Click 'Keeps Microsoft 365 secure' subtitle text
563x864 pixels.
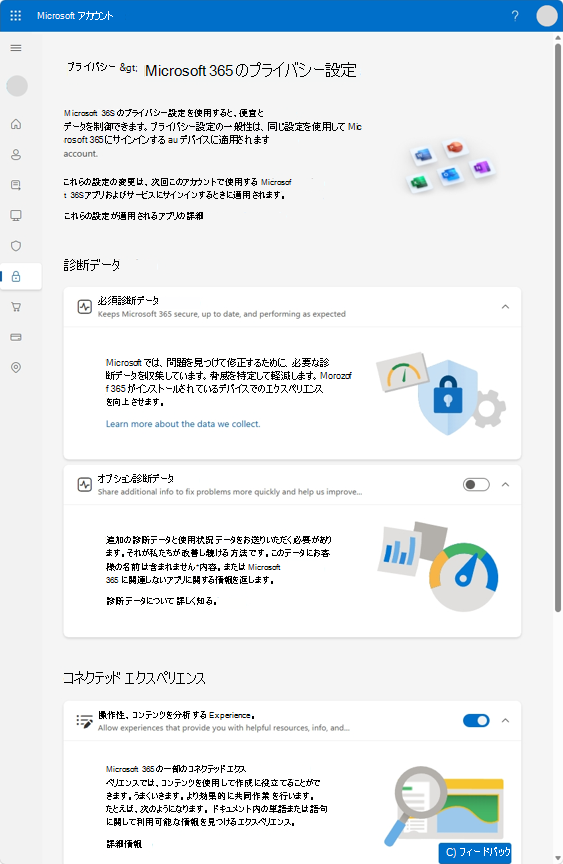(x=221, y=314)
